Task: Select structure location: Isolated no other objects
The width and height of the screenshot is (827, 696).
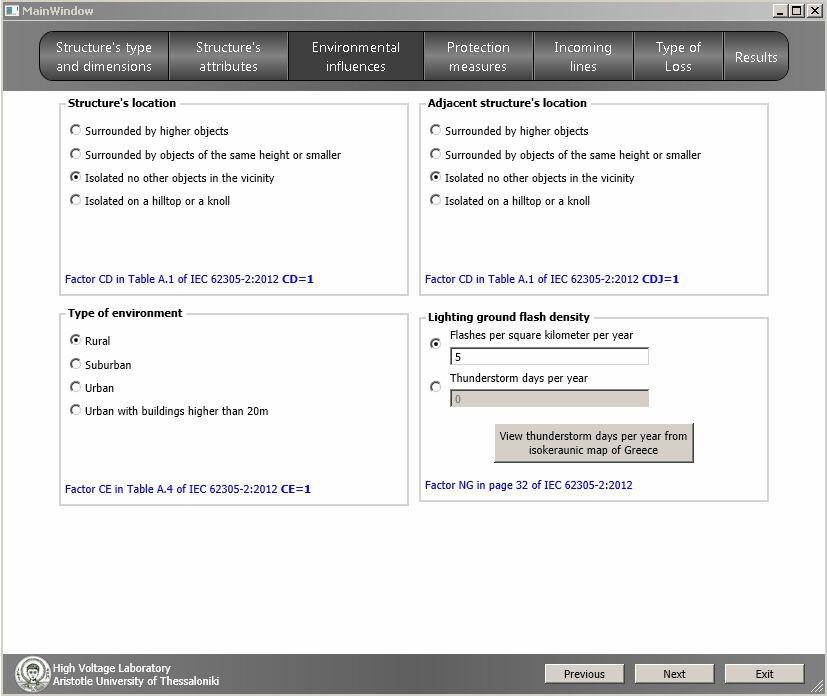Action: point(172,178)
